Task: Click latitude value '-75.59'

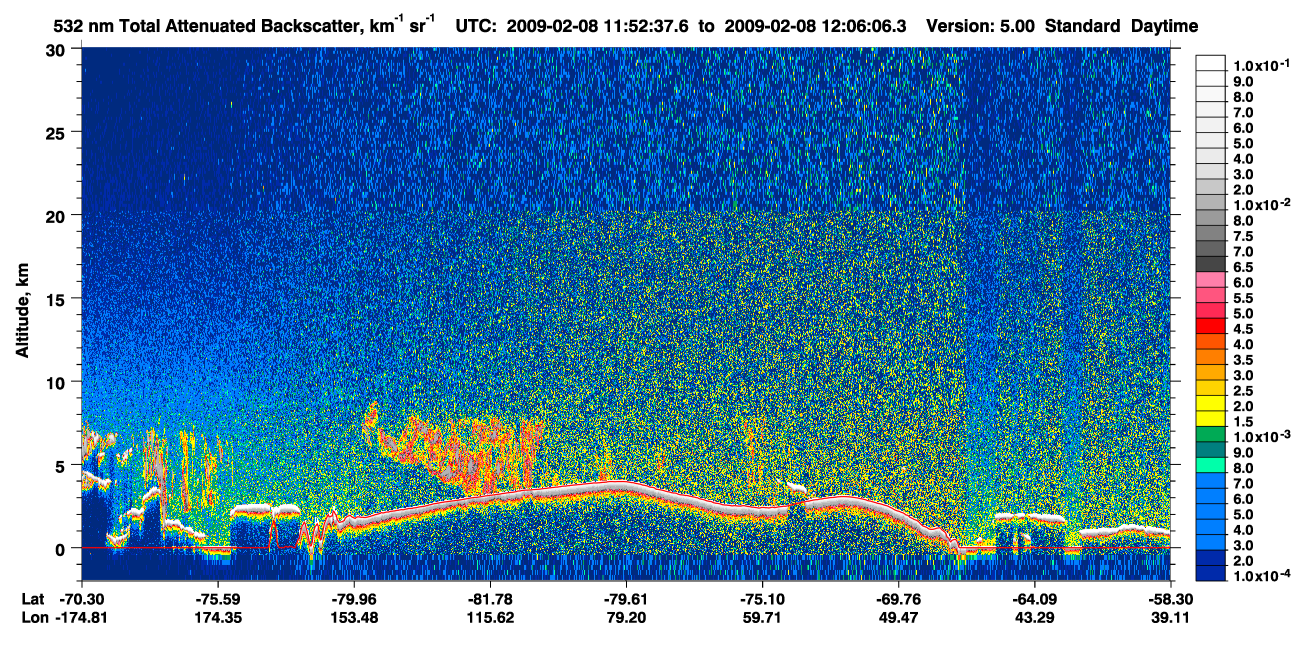Action: point(218,599)
